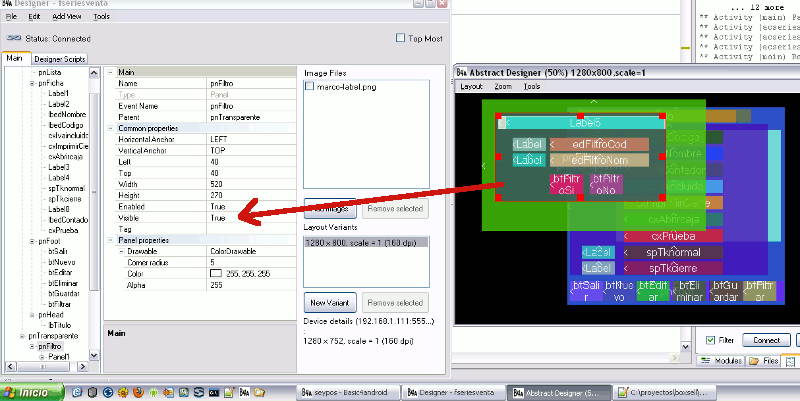Select edFiltroCod view in Abstract Designer
The width and height of the screenshot is (800, 401).
pyautogui.click(x=598, y=144)
